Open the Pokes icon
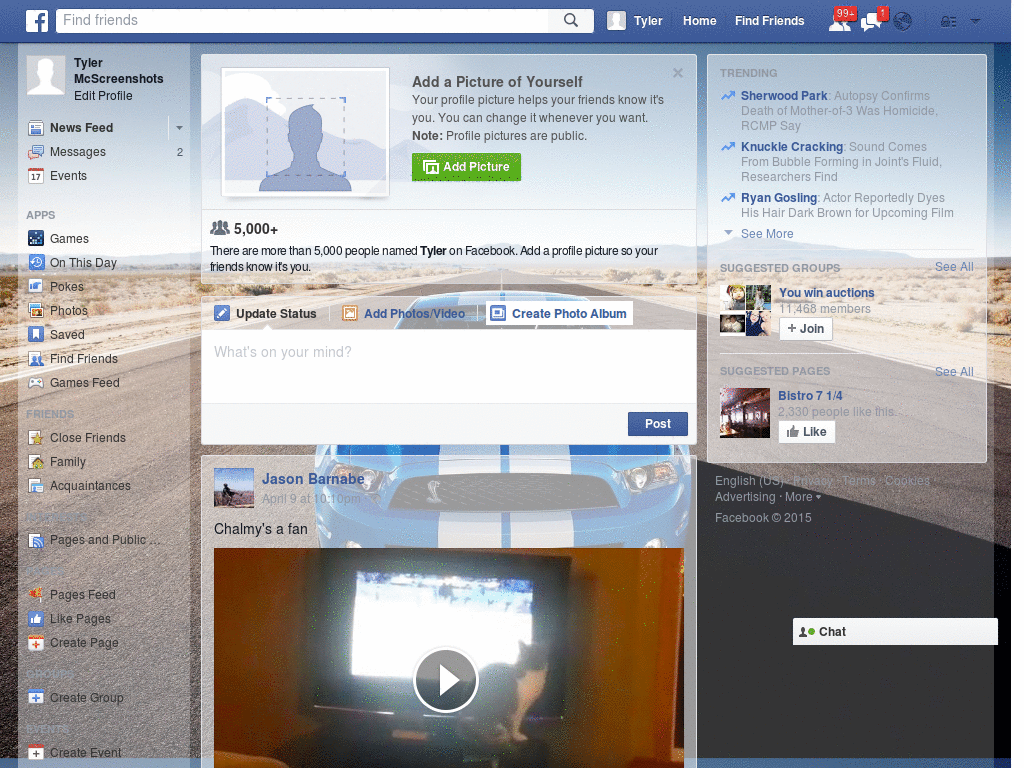Viewport: 1024px width, 768px height. (x=36, y=286)
